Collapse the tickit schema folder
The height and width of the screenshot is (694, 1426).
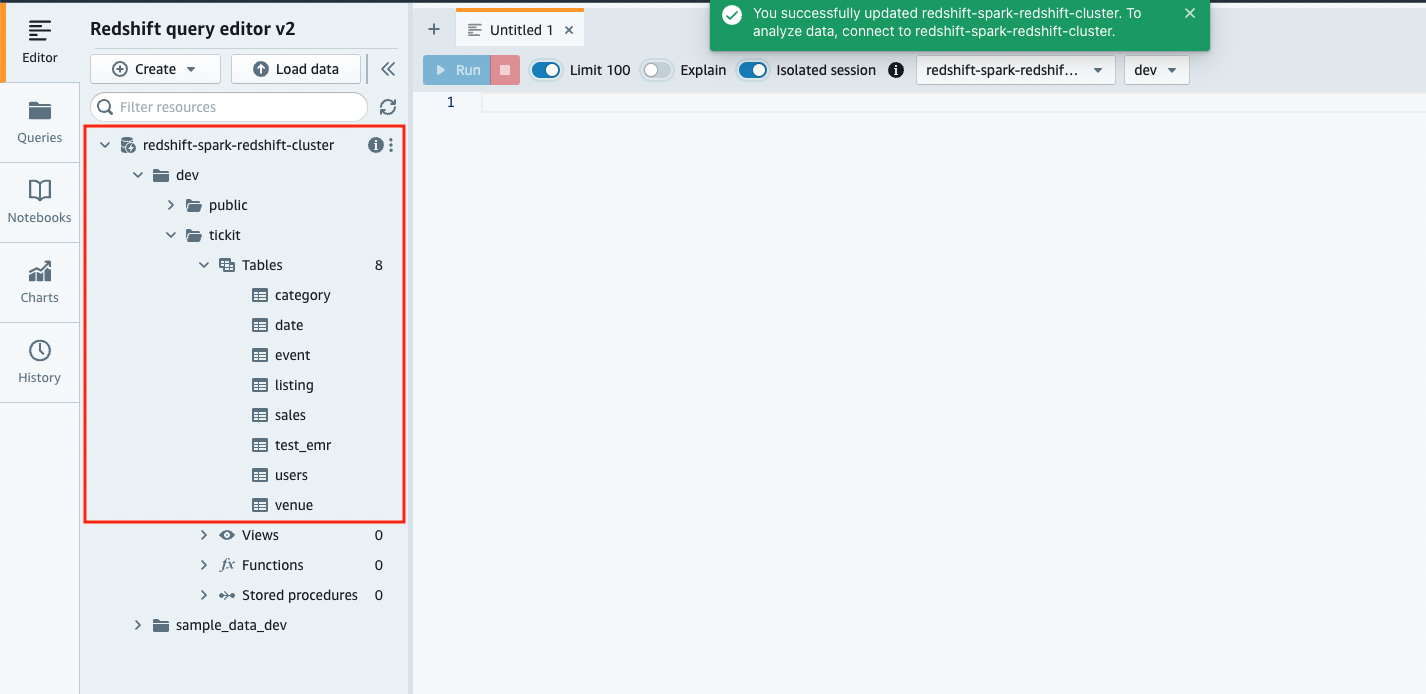(x=171, y=235)
